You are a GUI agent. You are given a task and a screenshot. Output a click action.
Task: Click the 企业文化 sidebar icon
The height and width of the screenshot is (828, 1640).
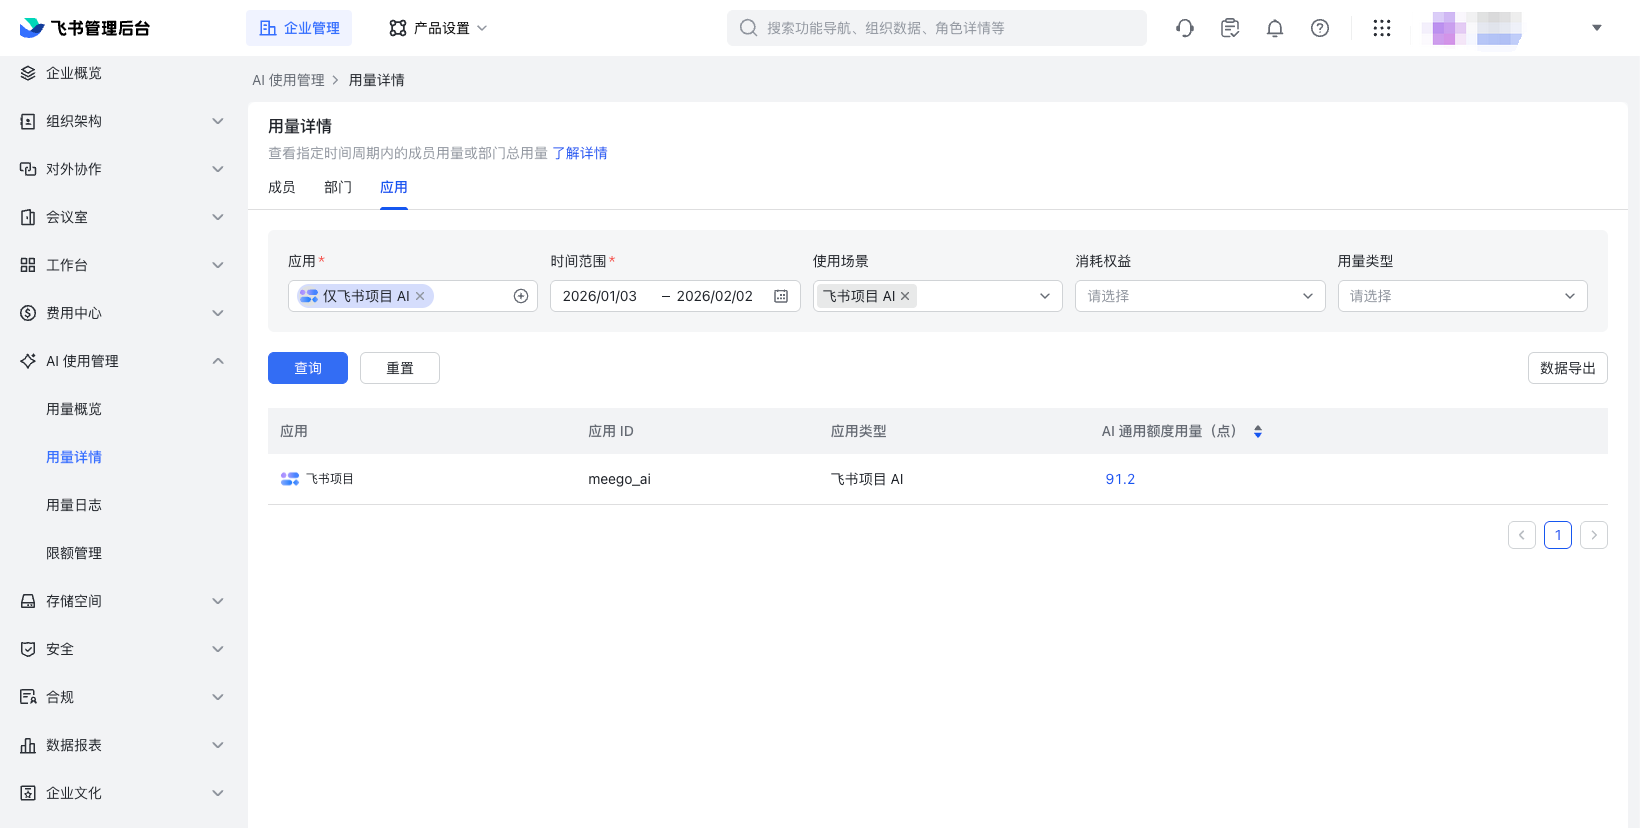click(28, 793)
